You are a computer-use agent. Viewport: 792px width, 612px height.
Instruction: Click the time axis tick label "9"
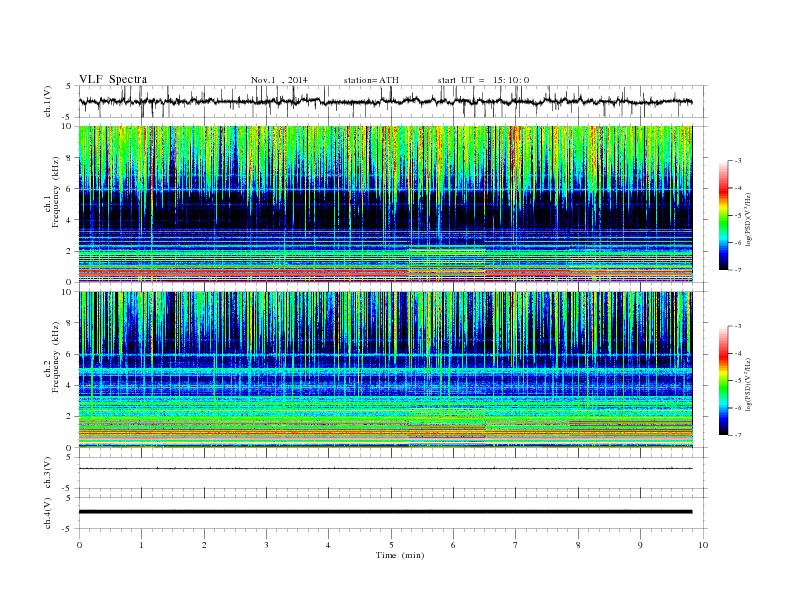640,545
